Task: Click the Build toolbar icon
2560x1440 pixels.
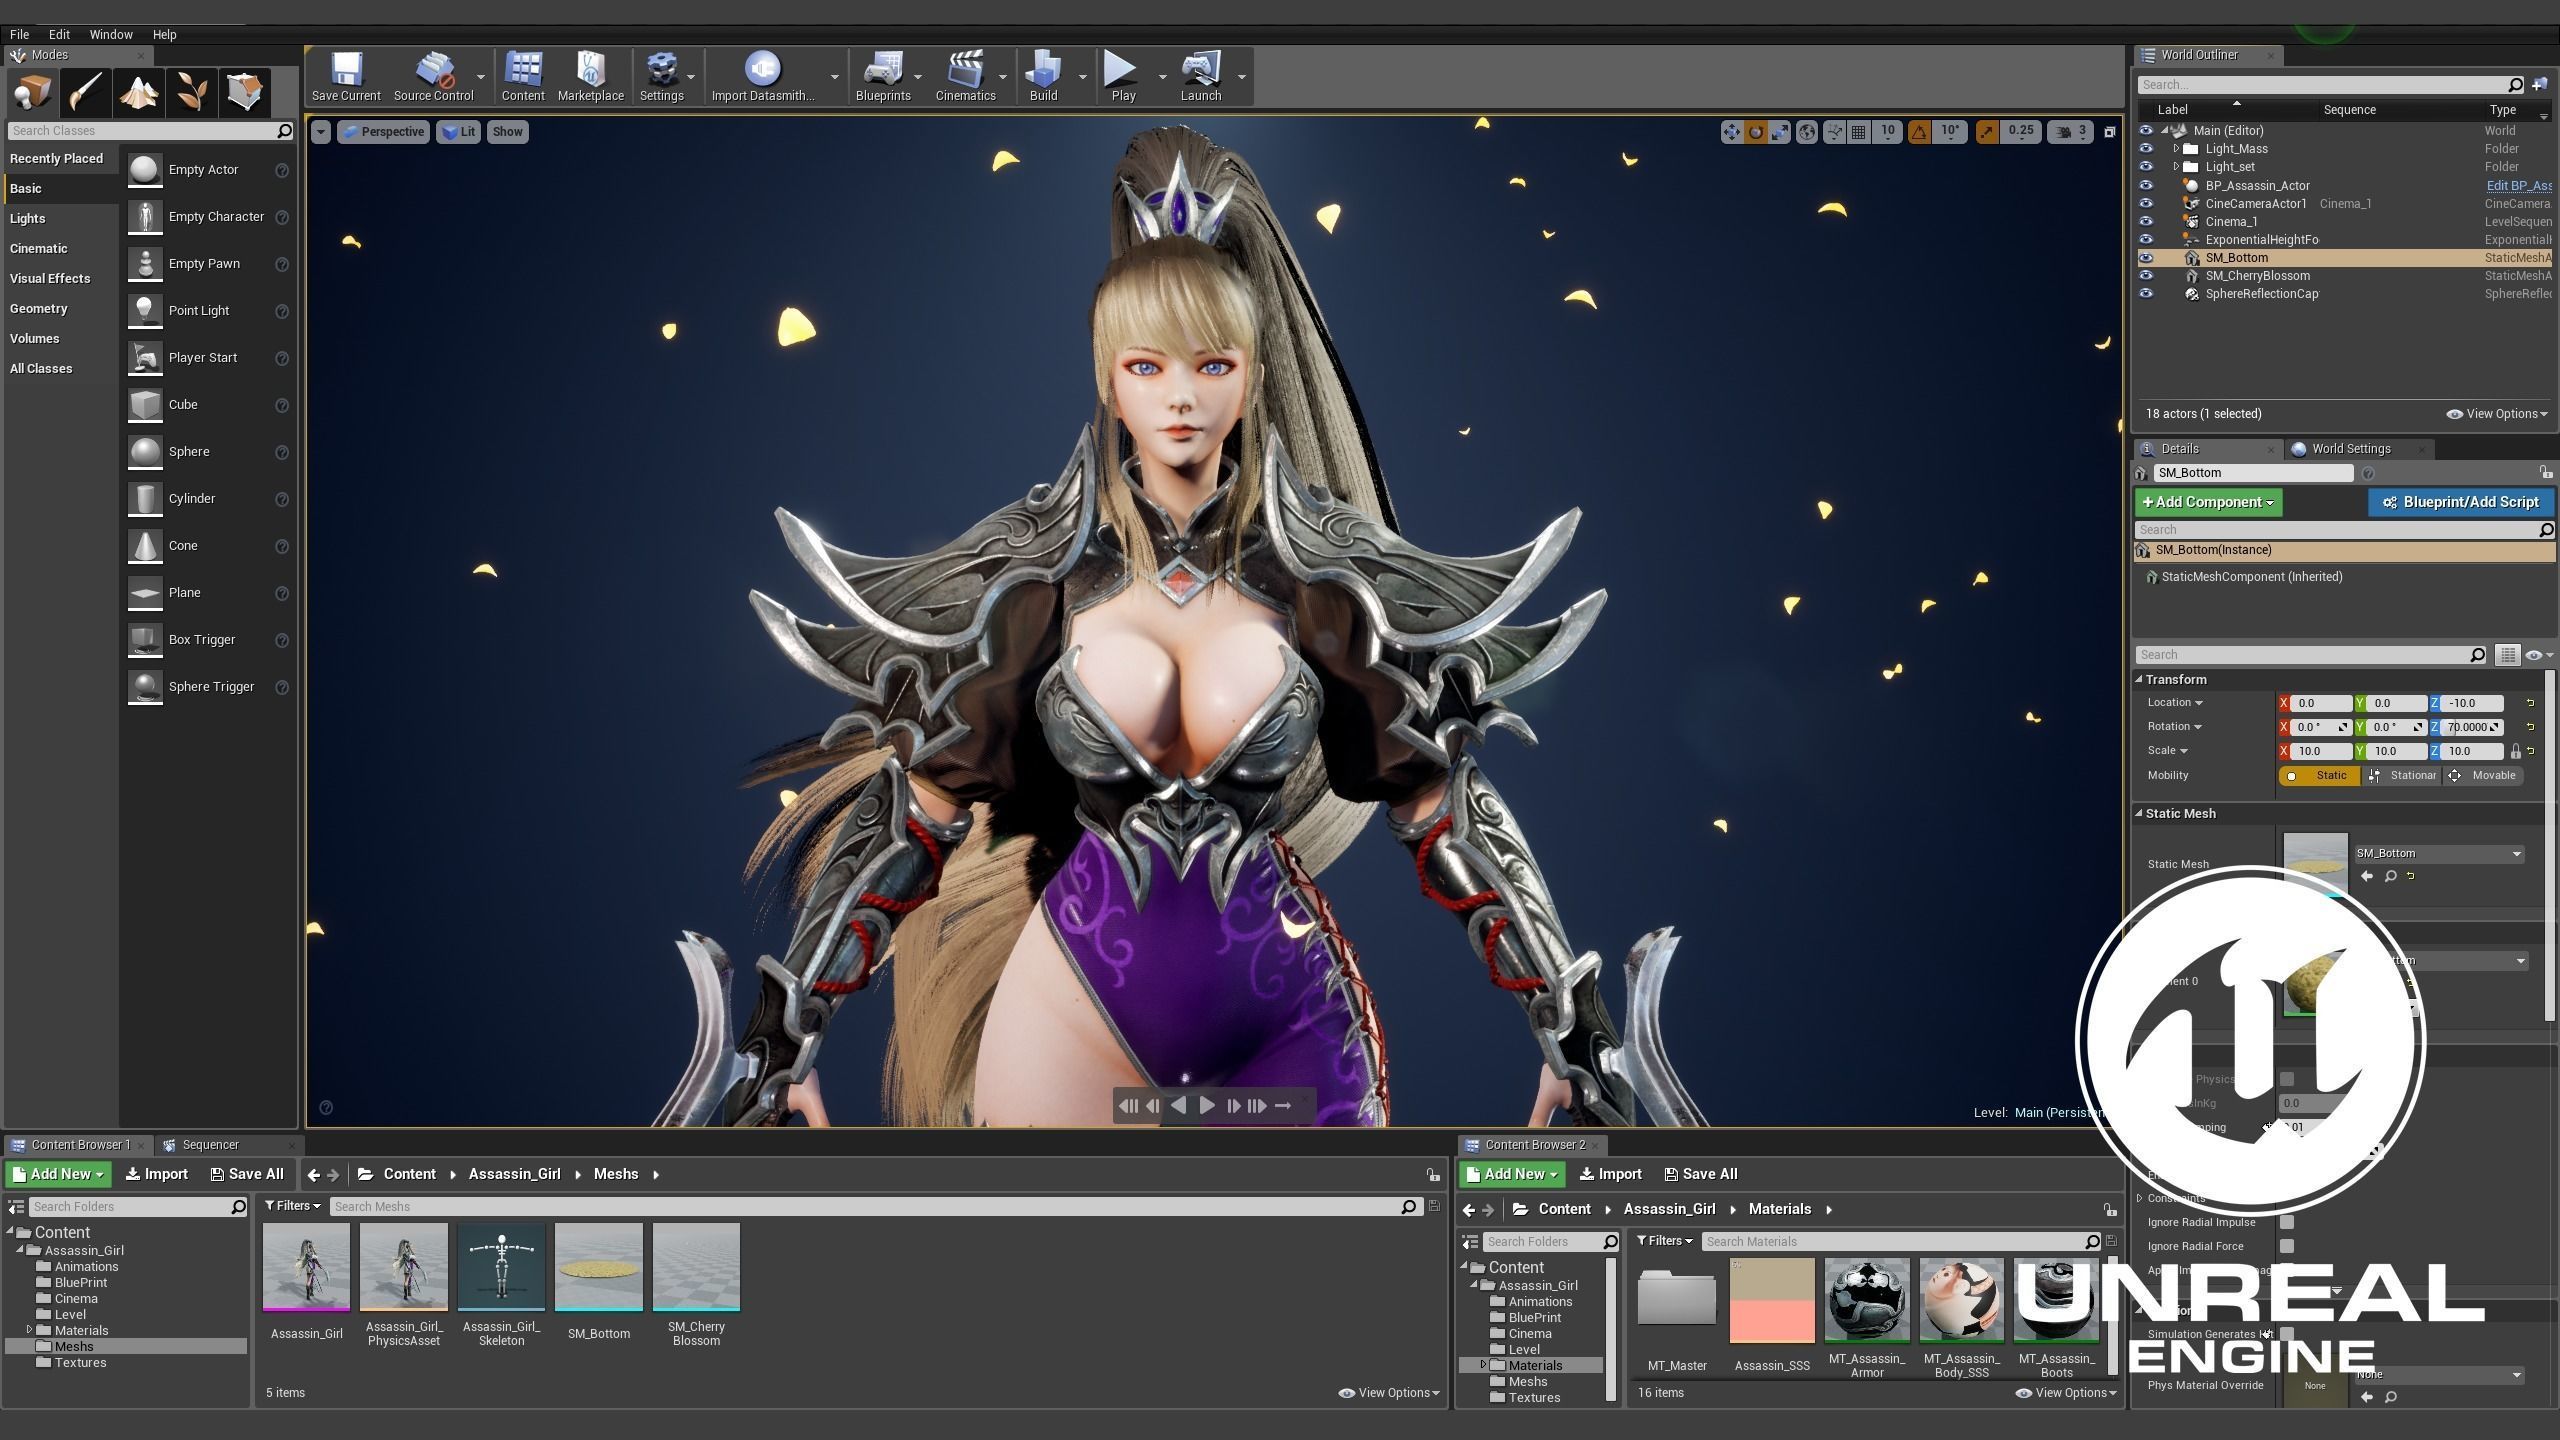Action: (1043, 76)
